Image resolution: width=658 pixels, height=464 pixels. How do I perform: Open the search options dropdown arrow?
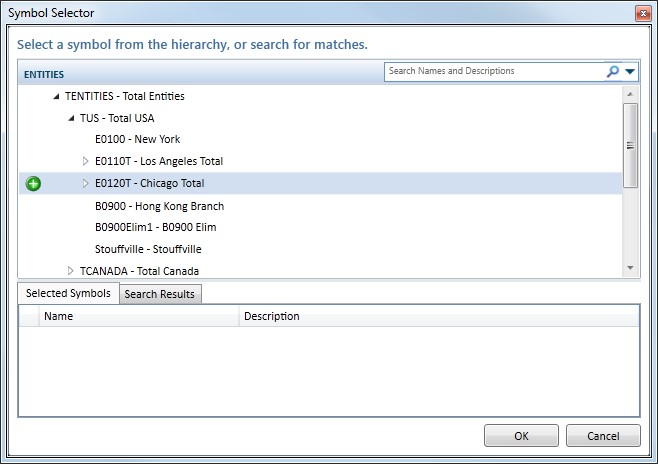coord(630,72)
